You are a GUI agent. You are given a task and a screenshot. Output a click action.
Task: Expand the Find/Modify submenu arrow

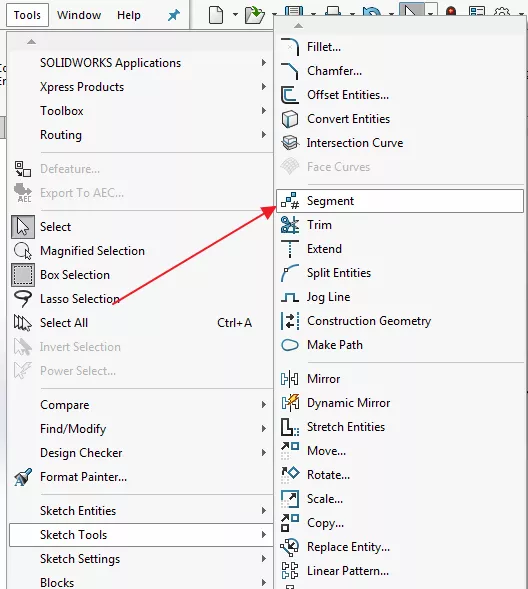[264, 429]
